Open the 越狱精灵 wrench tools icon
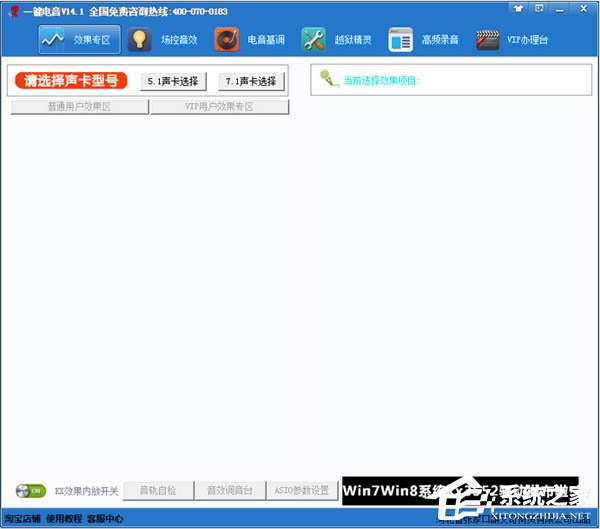Image resolution: width=600 pixels, height=529 pixels. coord(313,39)
